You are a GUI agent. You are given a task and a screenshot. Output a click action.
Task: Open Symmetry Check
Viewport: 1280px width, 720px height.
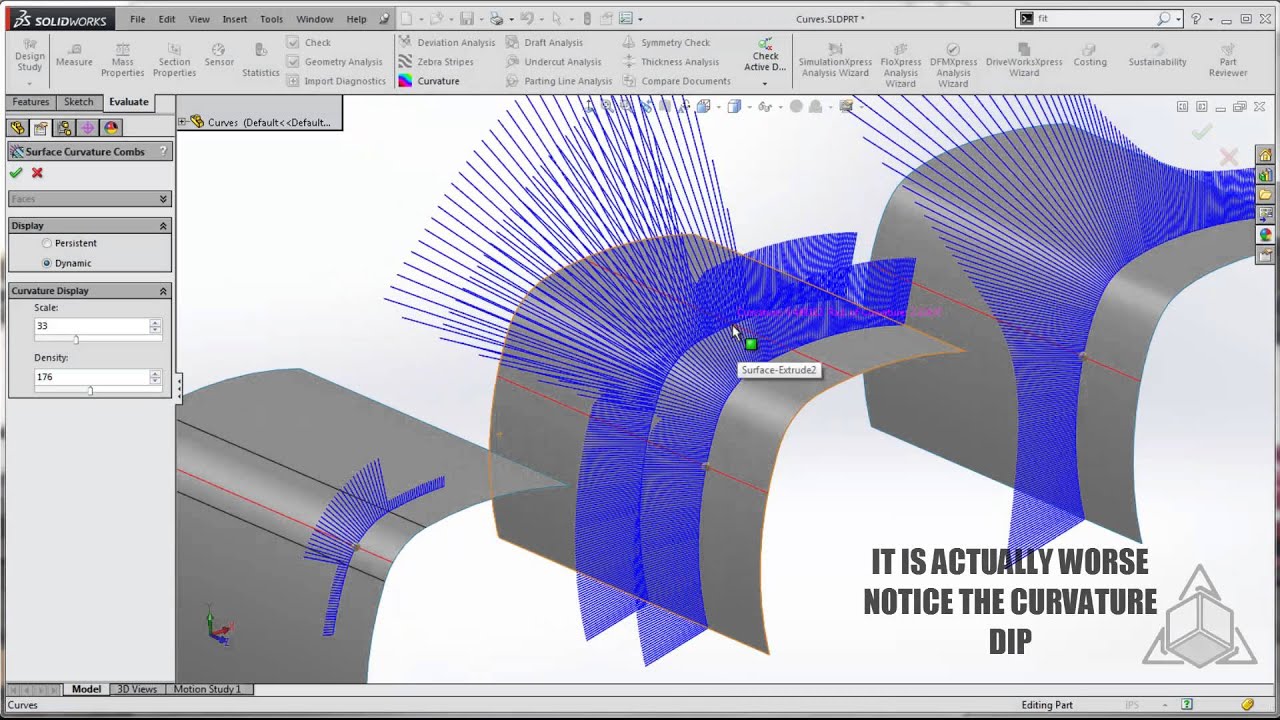click(x=666, y=42)
